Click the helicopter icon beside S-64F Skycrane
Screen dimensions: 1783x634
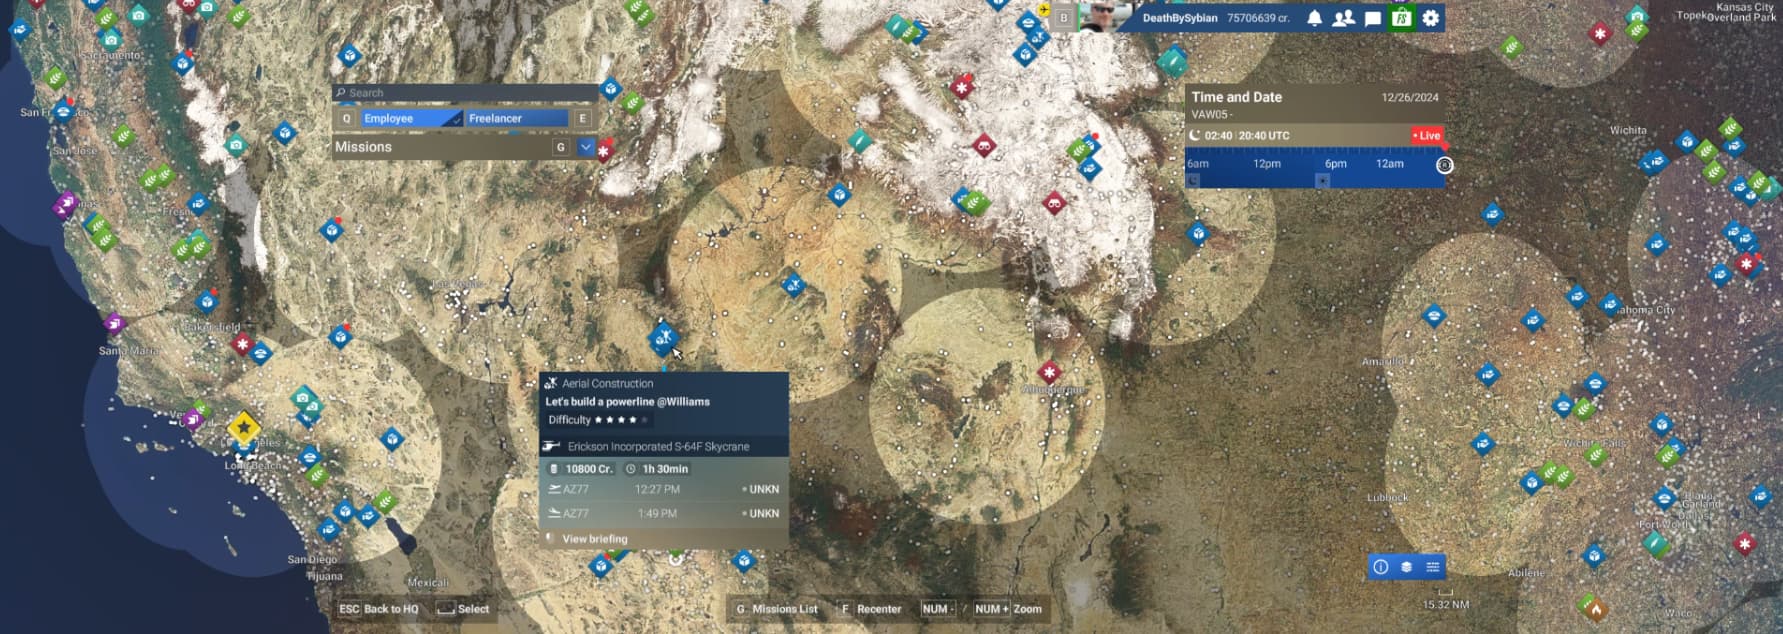click(551, 447)
